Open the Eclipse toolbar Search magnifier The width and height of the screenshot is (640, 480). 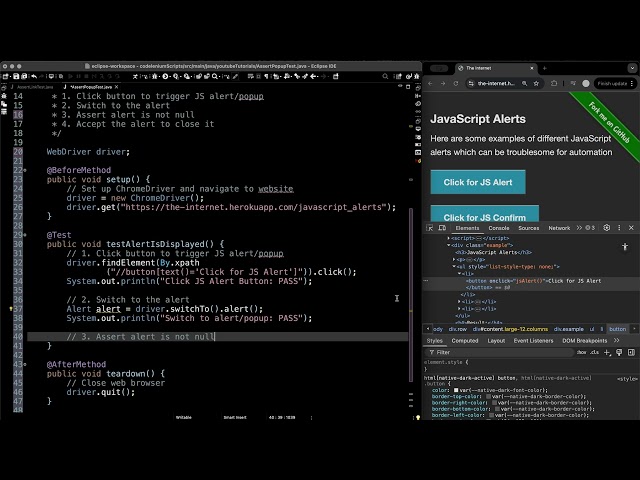point(215,76)
